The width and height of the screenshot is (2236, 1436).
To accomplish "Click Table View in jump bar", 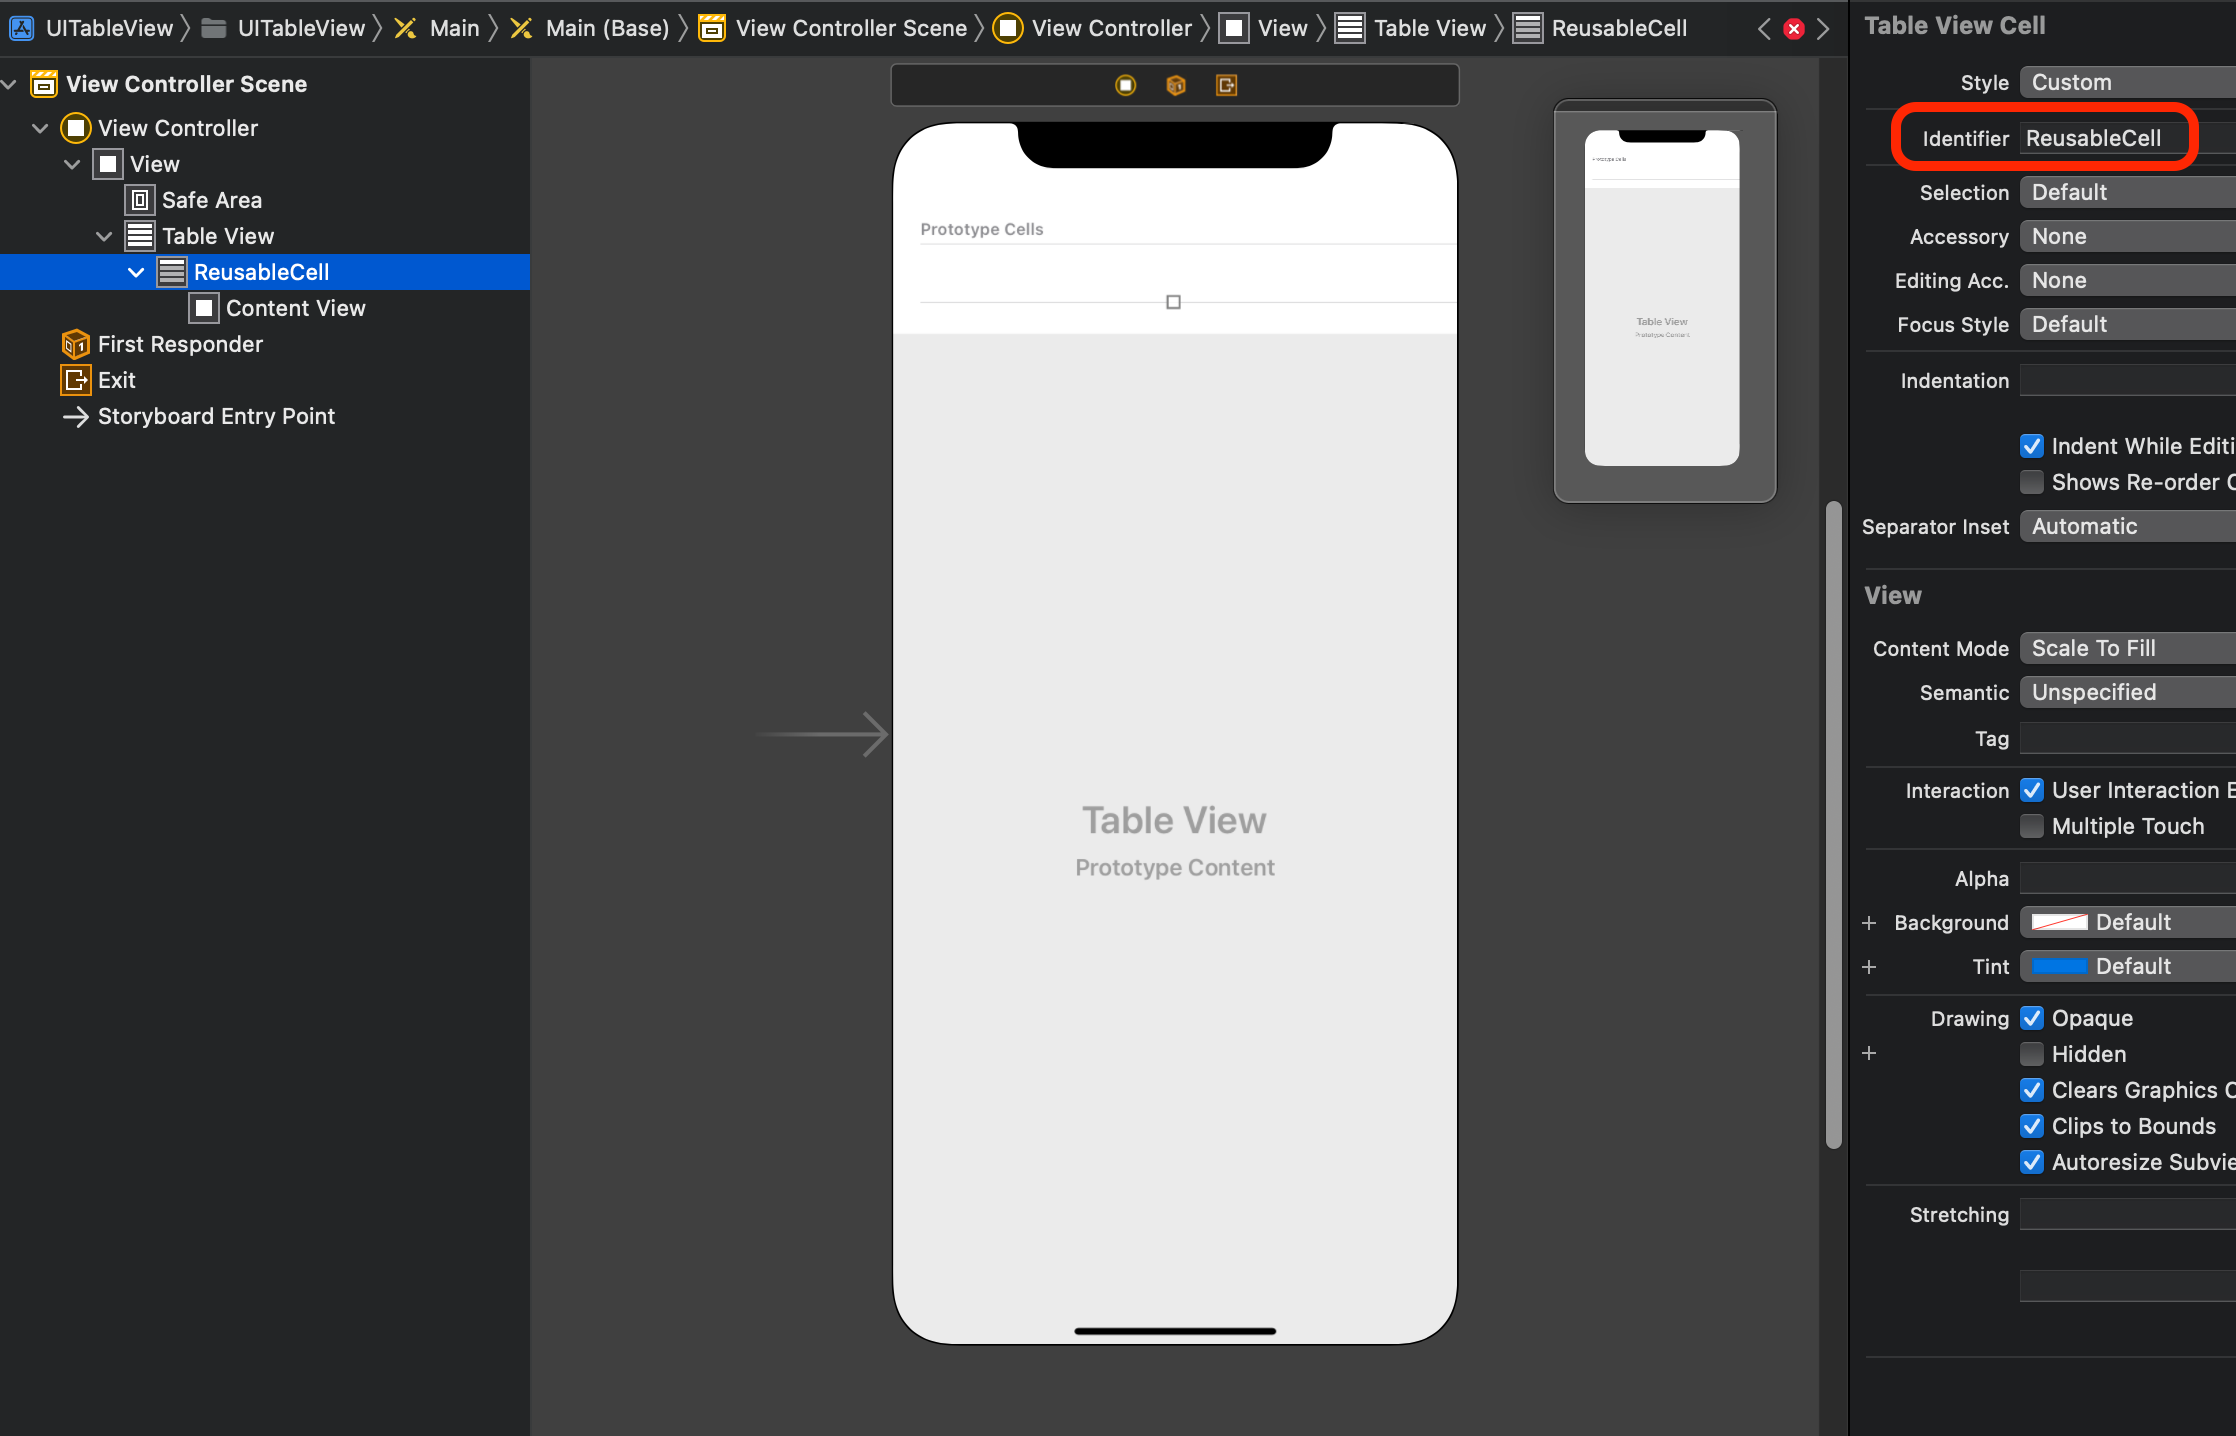I will (1429, 28).
